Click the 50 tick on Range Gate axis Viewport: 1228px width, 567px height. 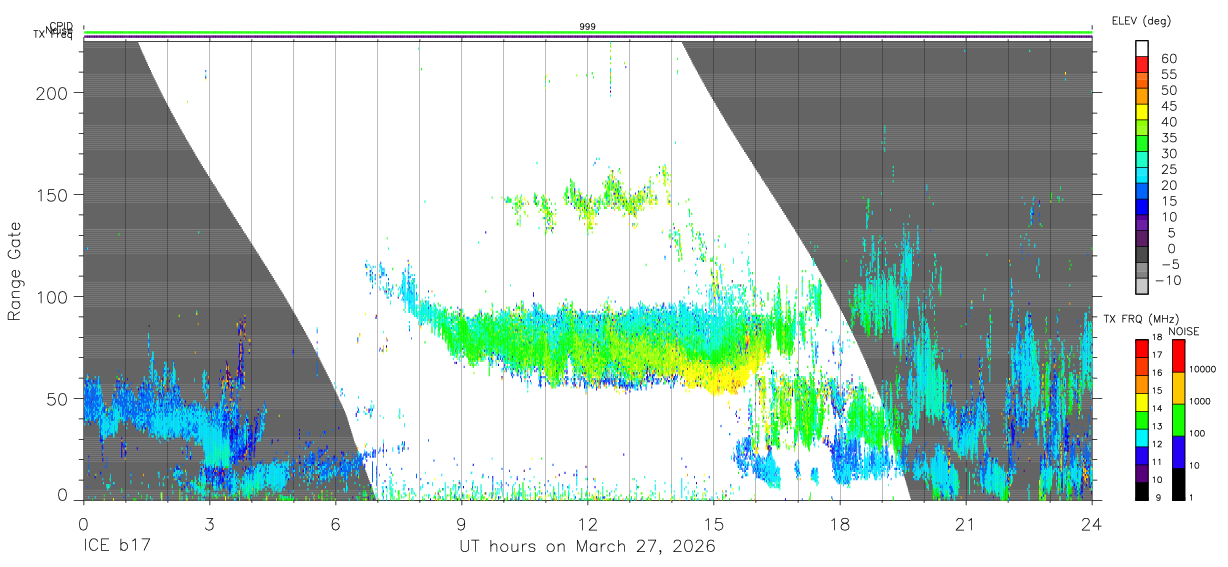coord(58,399)
